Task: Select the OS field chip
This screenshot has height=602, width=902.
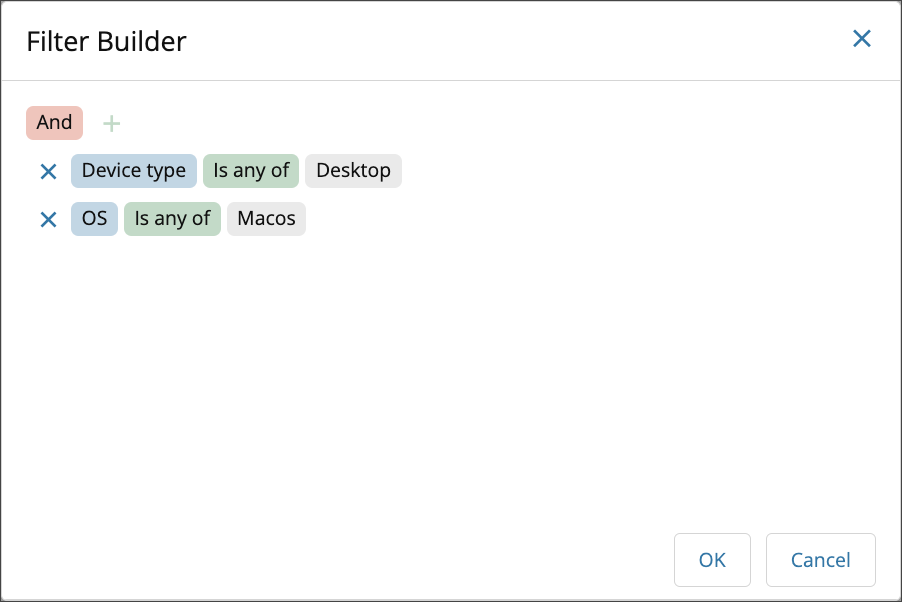Action: 94,219
